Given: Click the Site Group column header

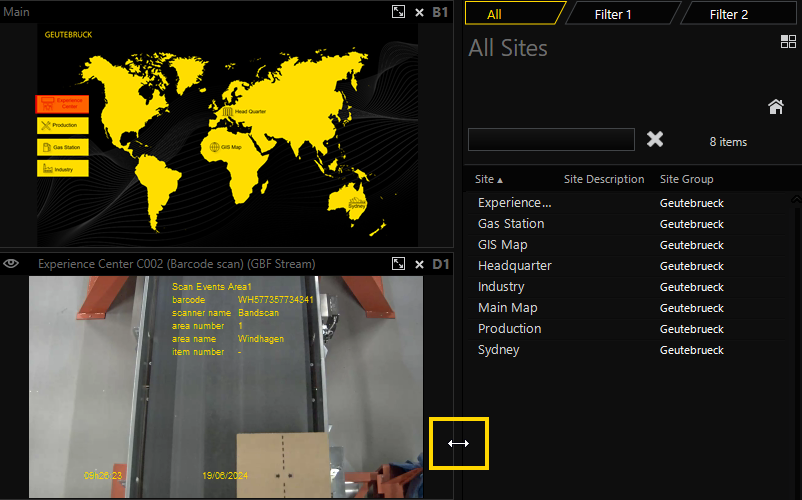Looking at the screenshot, I should pos(686,179).
